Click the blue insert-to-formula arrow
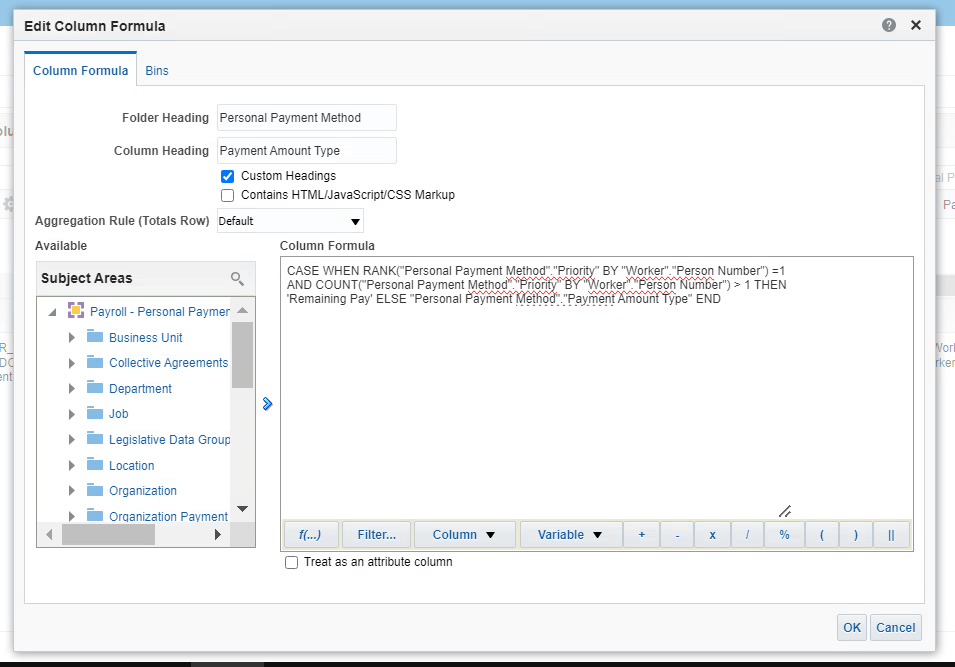 pyautogui.click(x=266, y=403)
